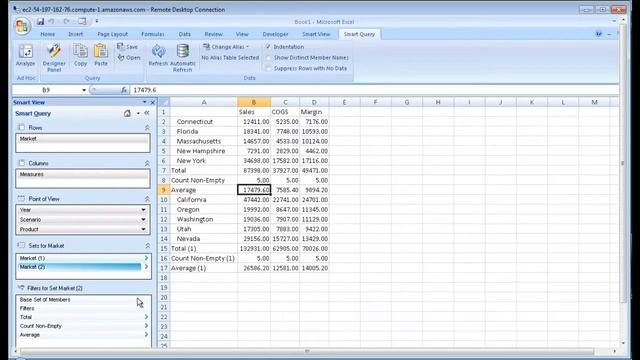Open the Insert ribbon tab
Screen dimensions: 640x360
[x=76, y=34]
